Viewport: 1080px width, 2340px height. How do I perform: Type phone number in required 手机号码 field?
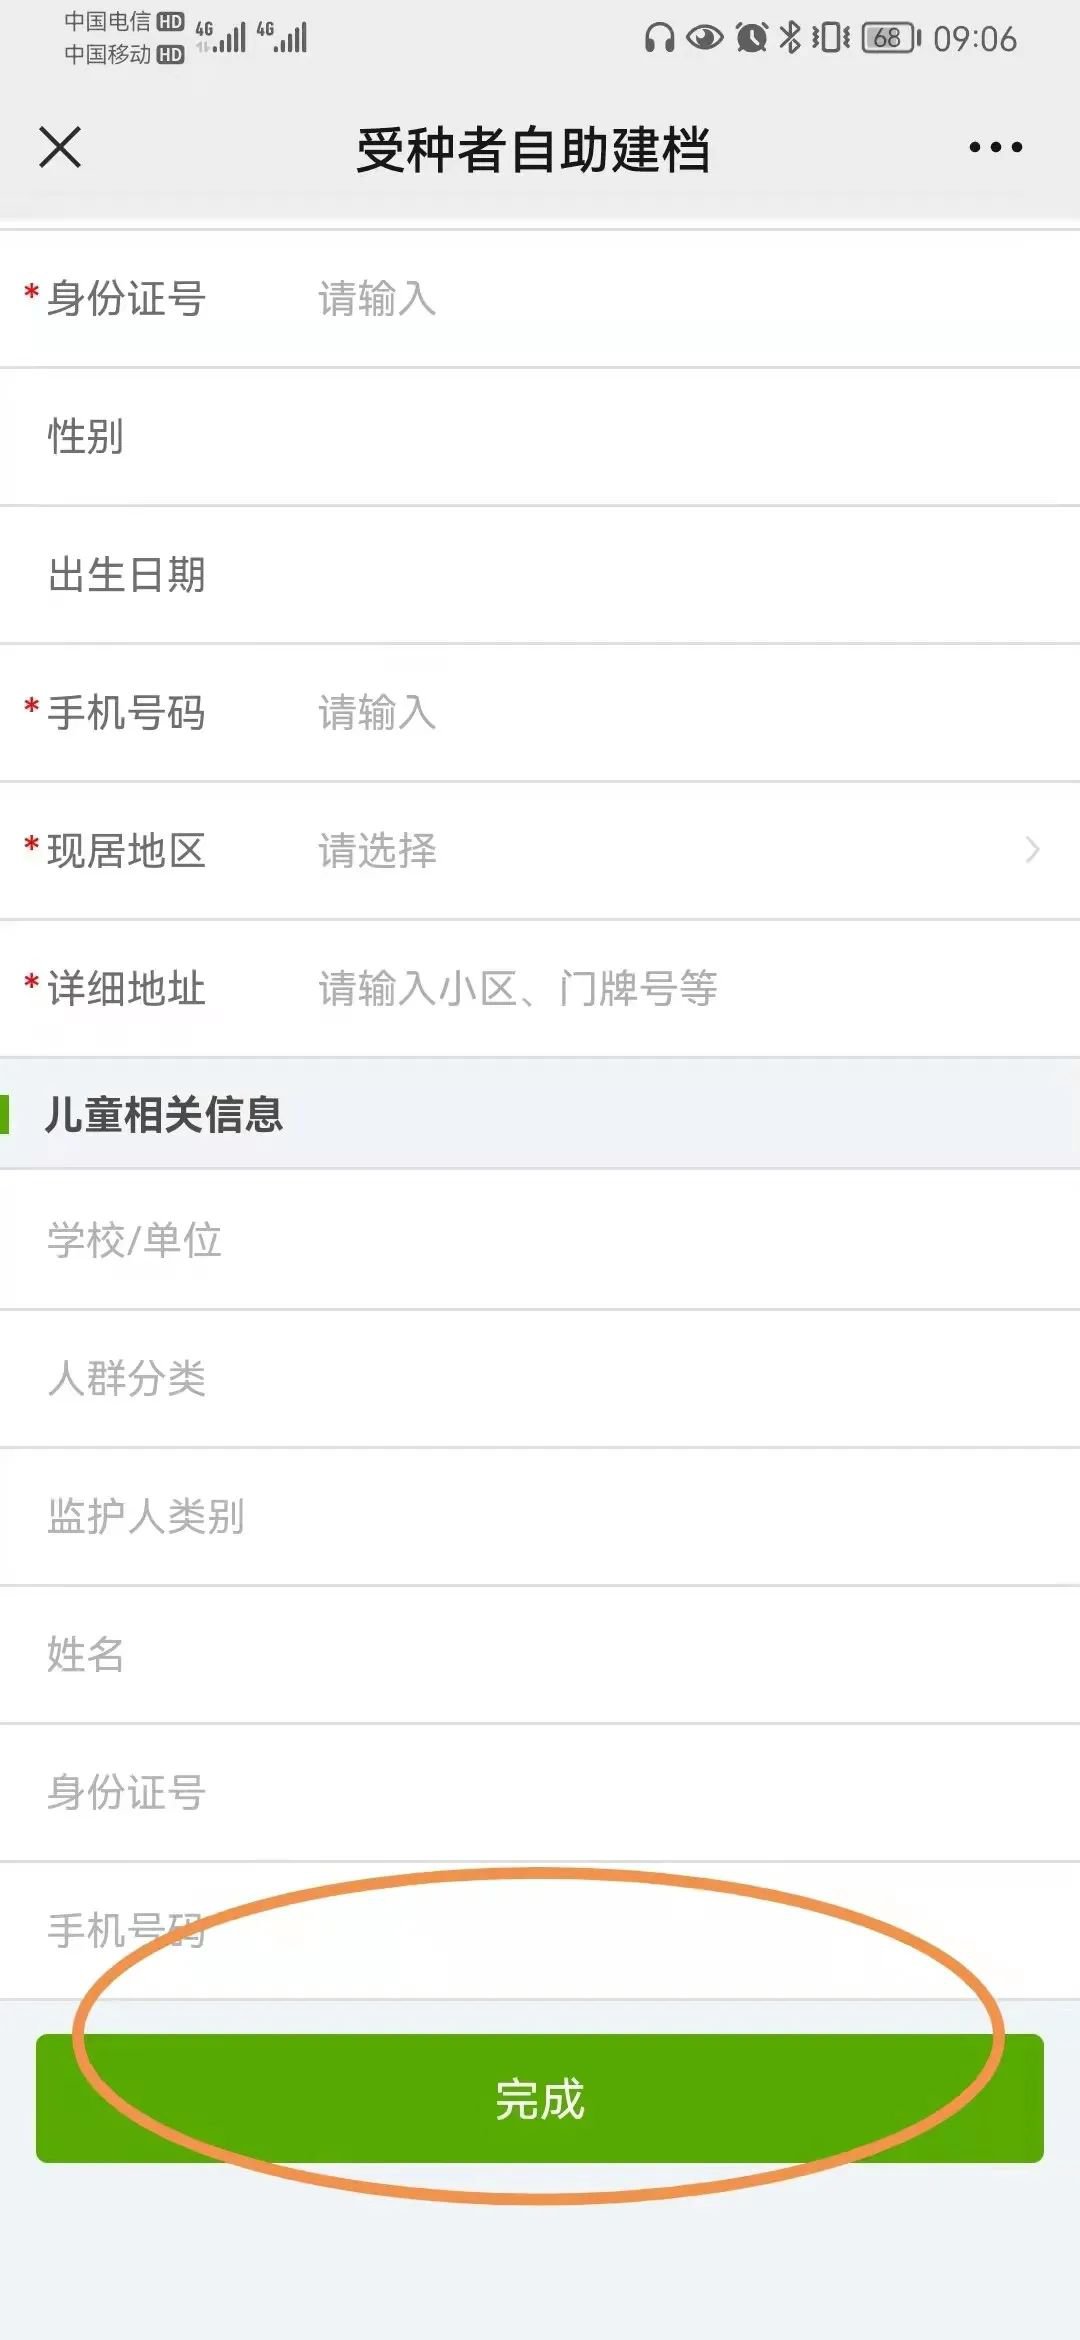(600, 712)
